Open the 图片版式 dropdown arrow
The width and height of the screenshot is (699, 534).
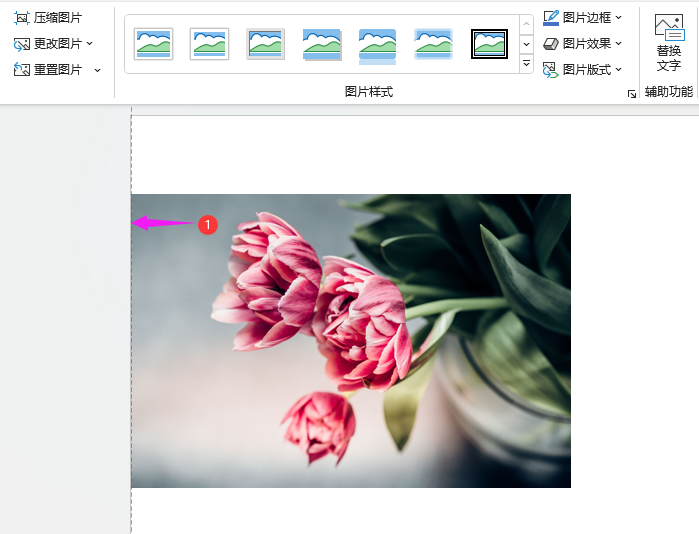coord(619,70)
